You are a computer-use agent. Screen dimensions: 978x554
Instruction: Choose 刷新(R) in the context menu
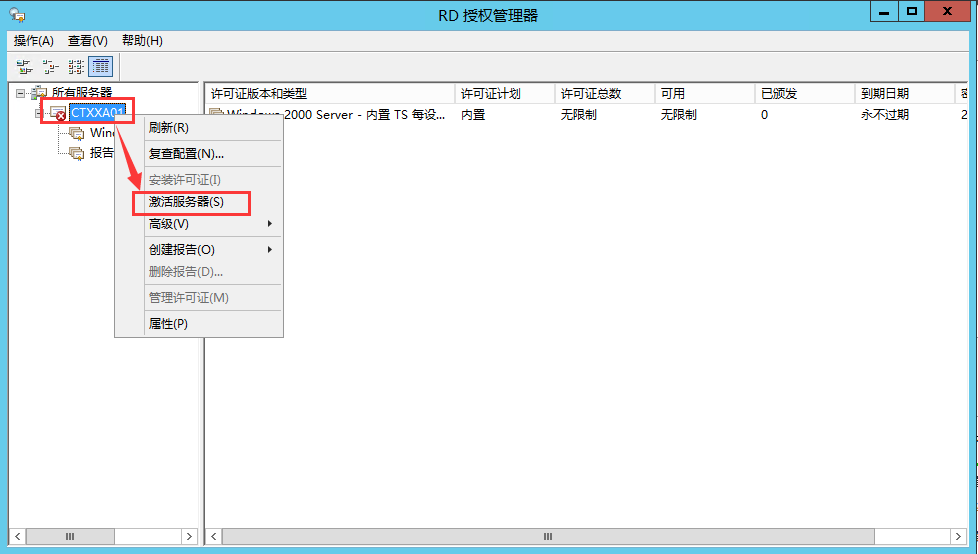(x=198, y=127)
